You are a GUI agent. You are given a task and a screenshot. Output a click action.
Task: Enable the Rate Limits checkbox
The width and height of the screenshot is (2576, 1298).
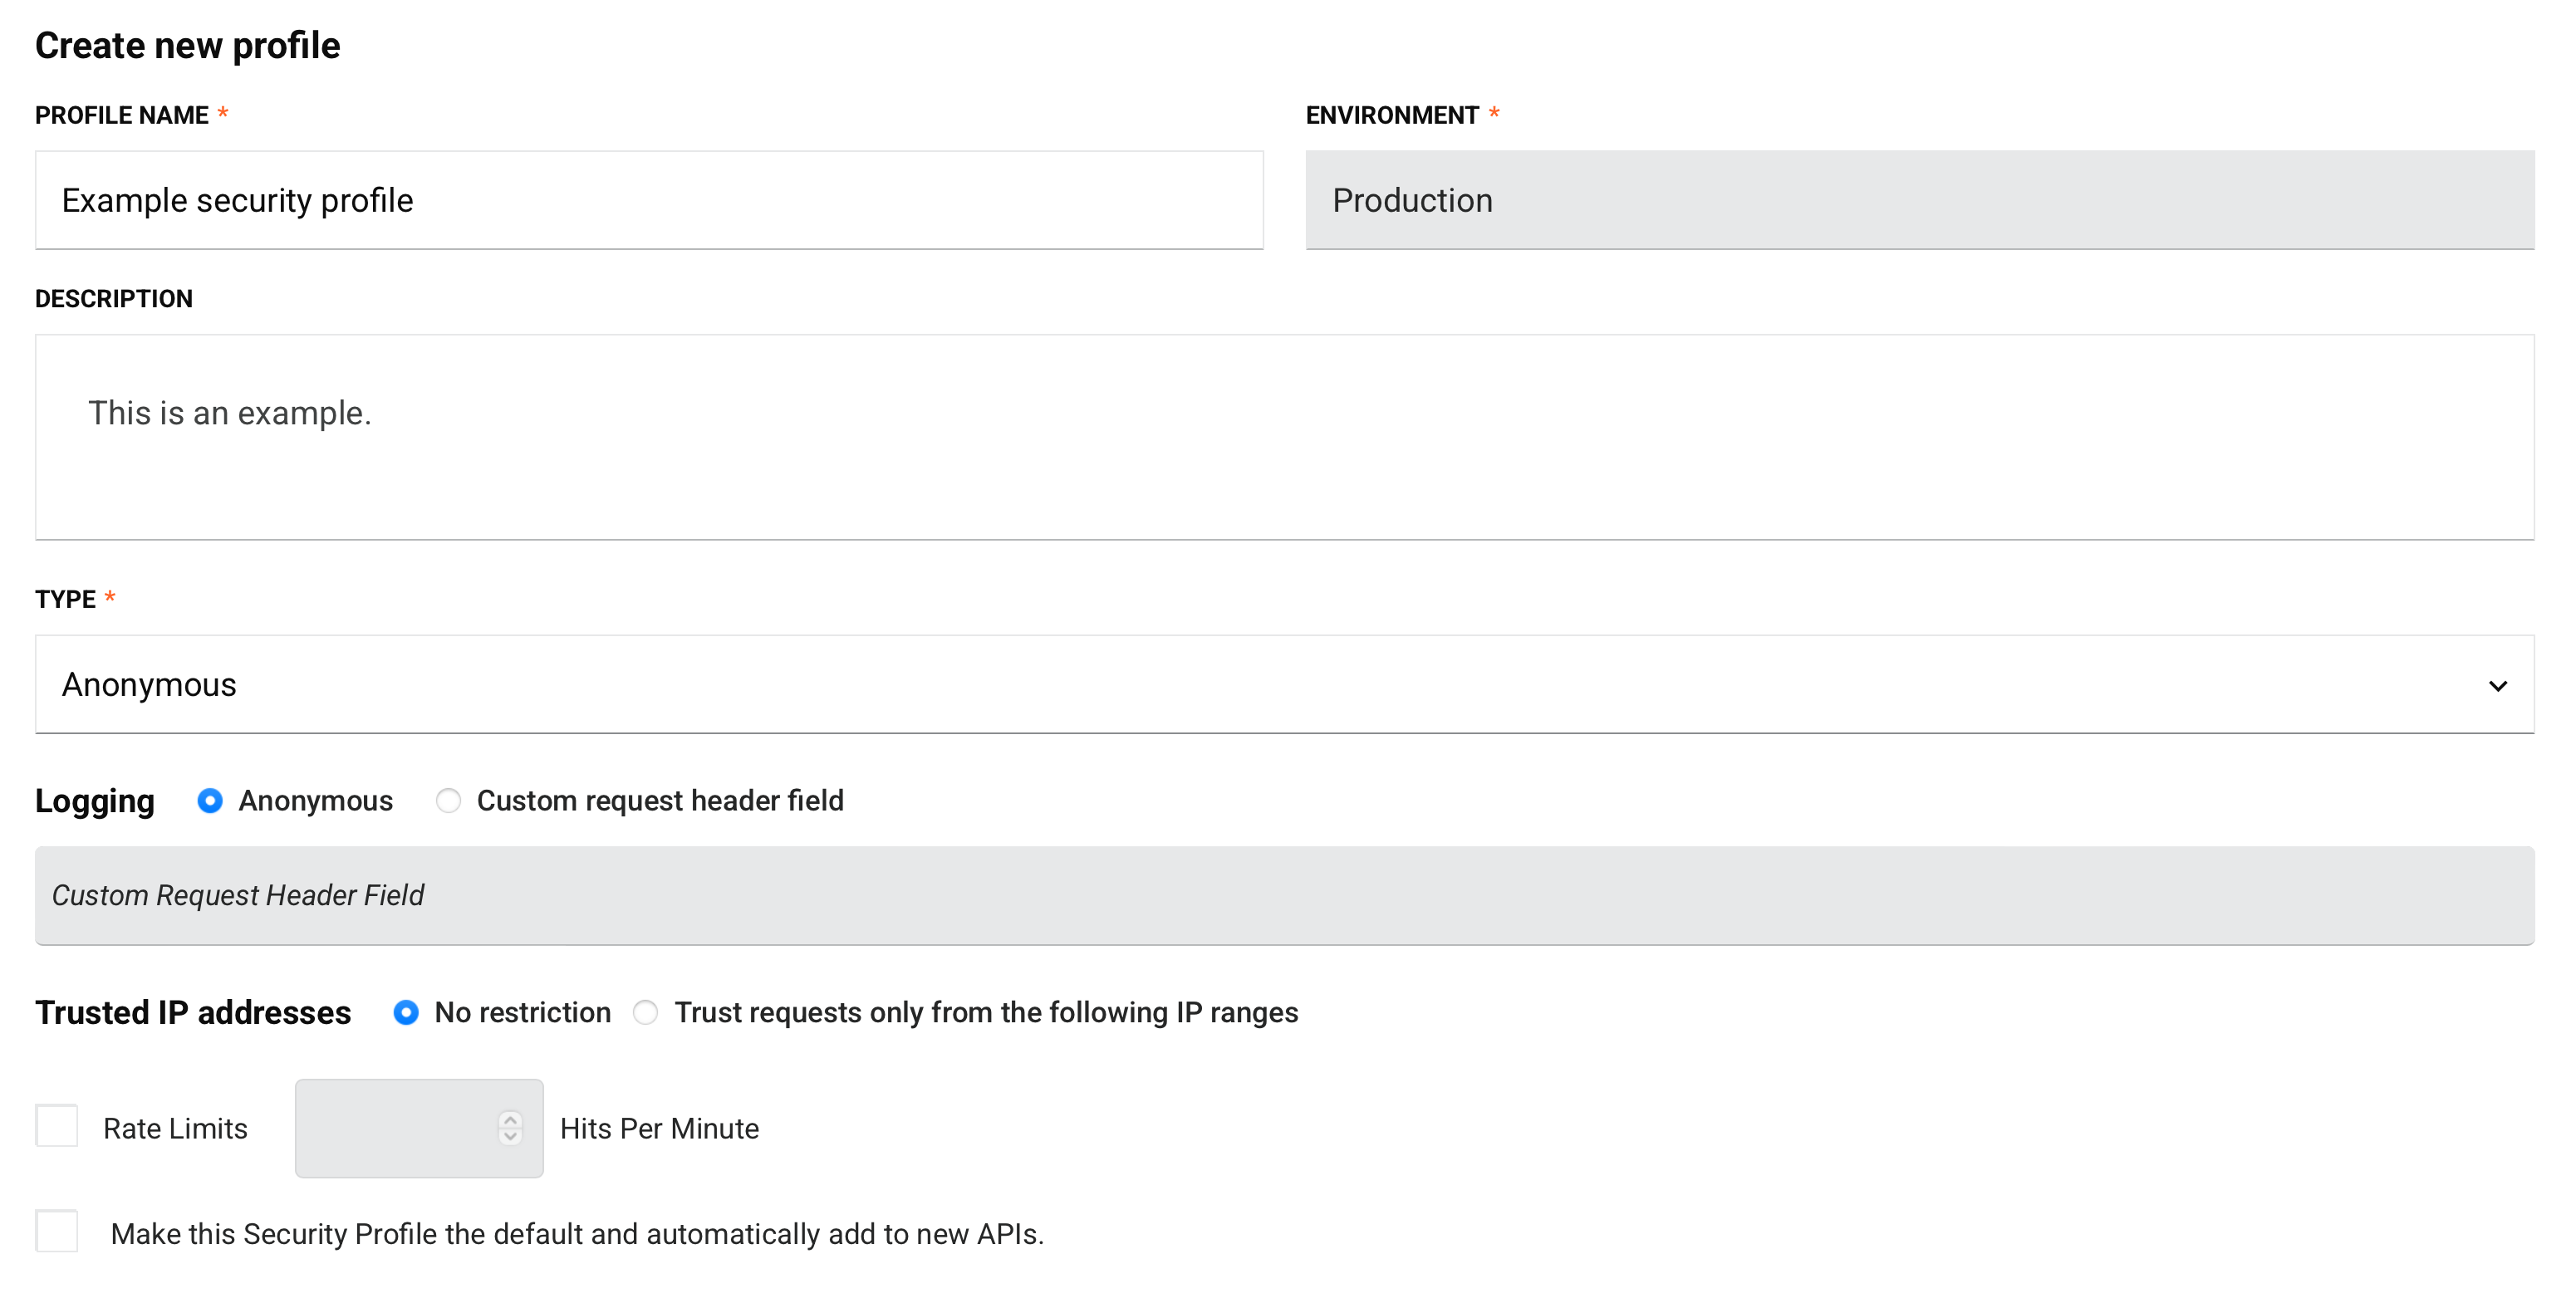(x=57, y=1126)
